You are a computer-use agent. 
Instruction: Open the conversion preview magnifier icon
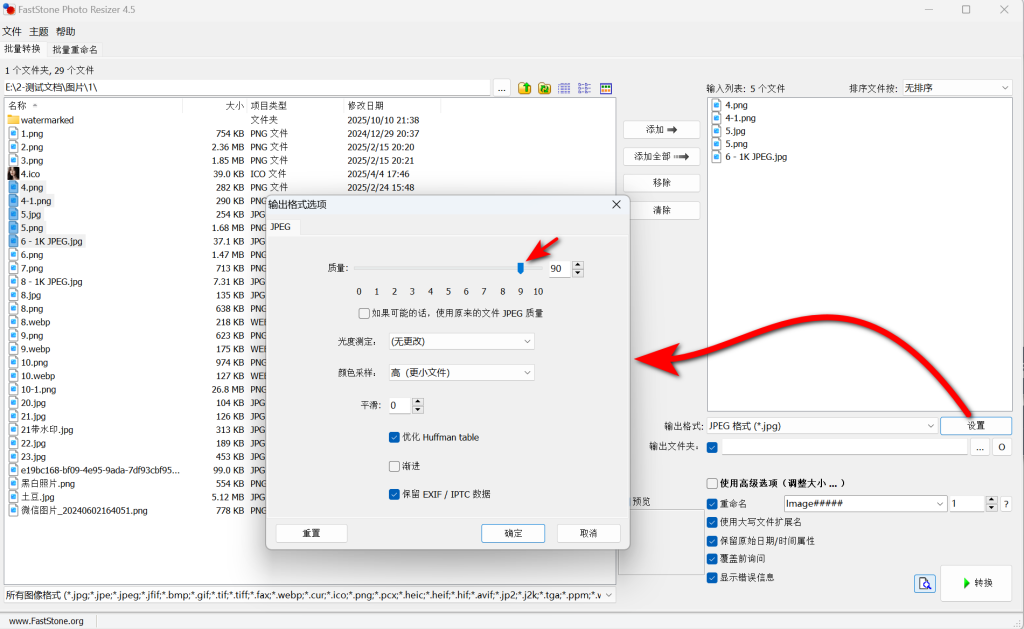click(x=924, y=583)
